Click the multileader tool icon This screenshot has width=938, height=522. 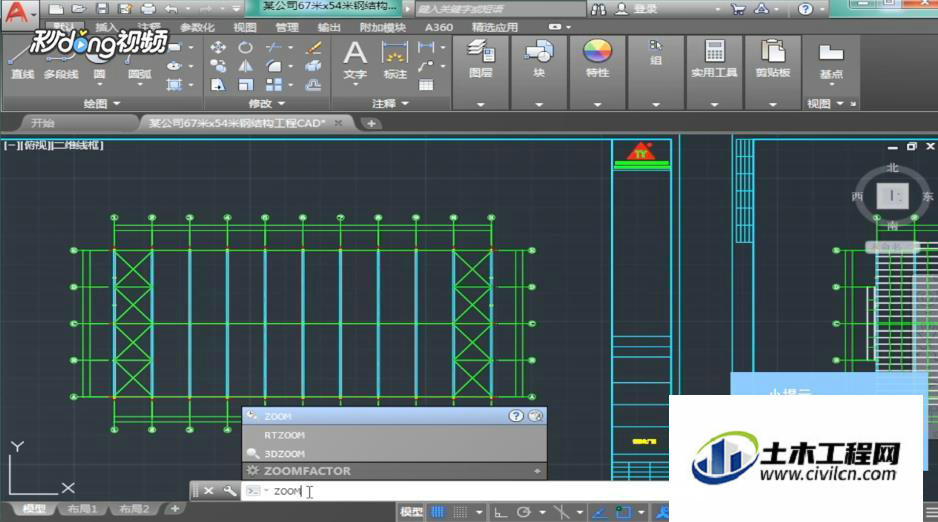tap(426, 66)
